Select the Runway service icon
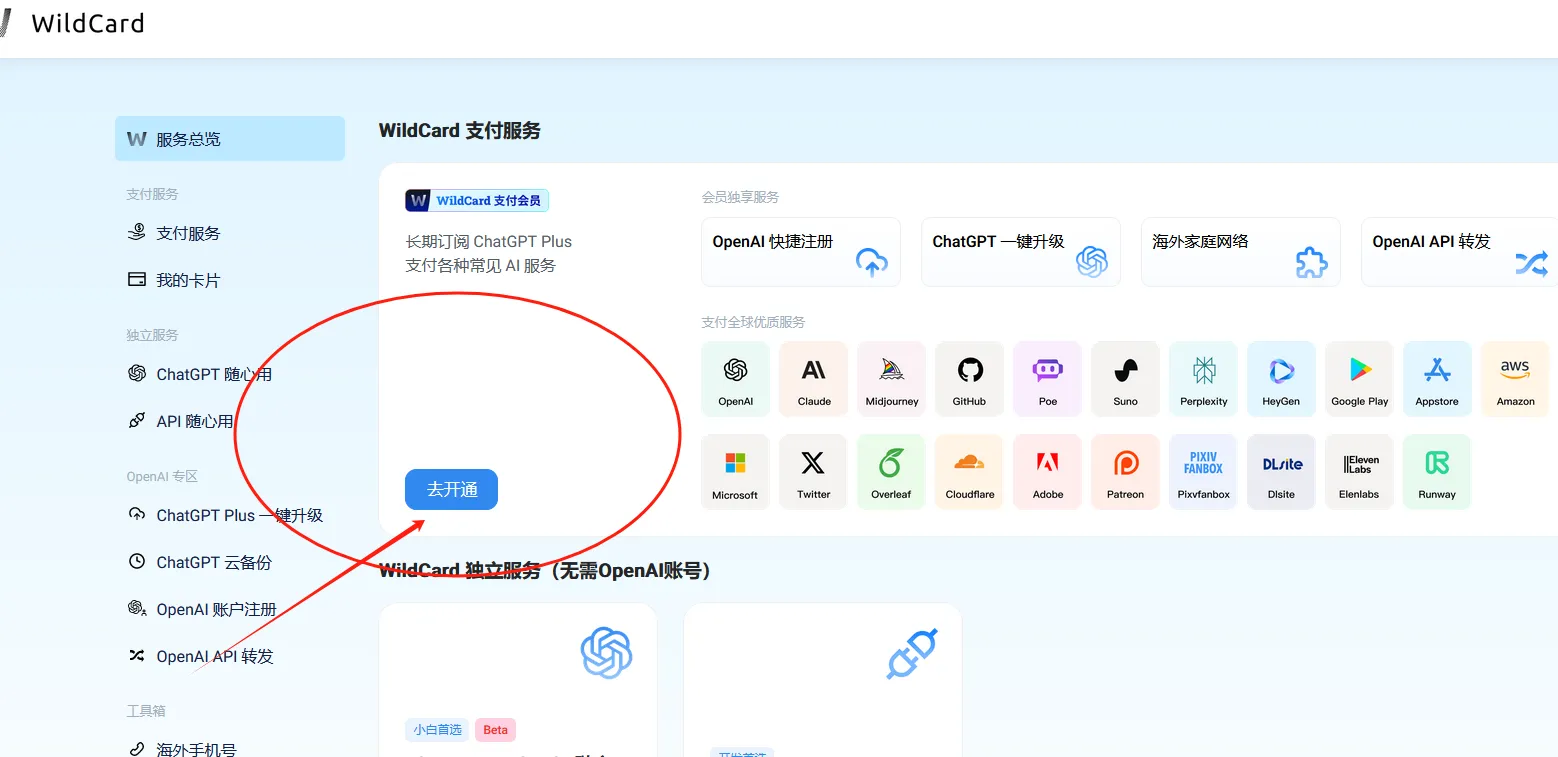The height and width of the screenshot is (757, 1558). [1437, 471]
